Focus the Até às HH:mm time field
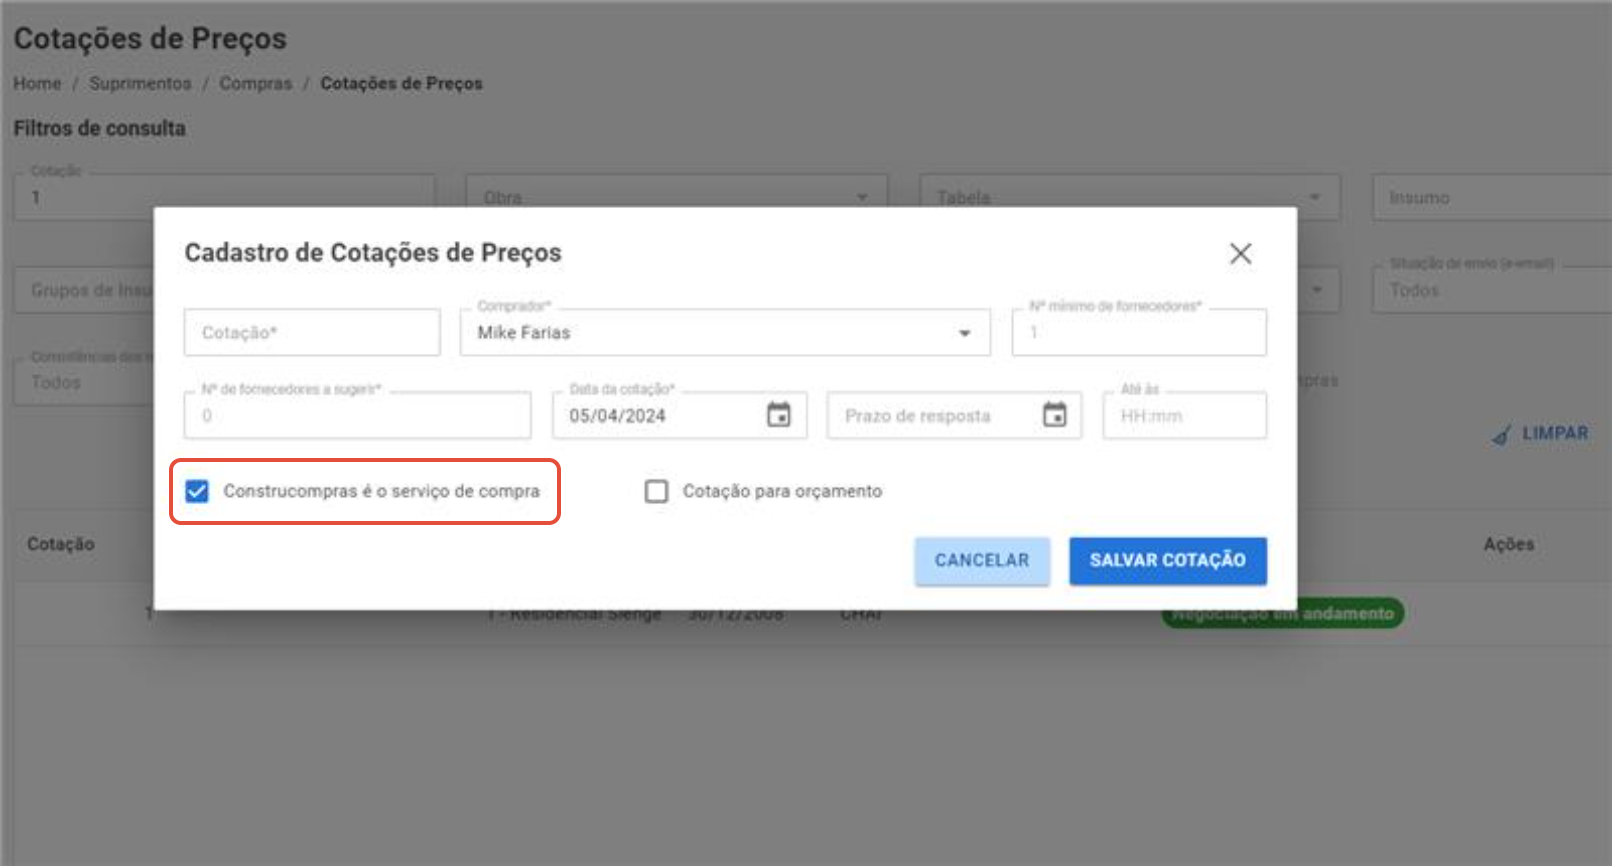 (x=1184, y=415)
